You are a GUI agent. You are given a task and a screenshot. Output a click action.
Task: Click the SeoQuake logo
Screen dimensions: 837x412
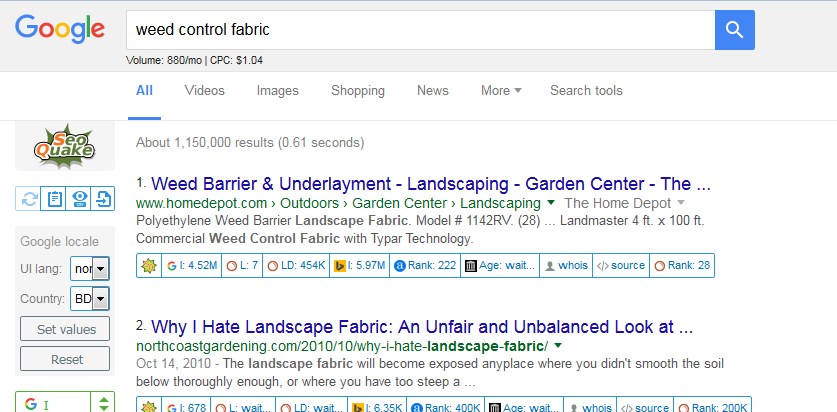tap(65, 146)
